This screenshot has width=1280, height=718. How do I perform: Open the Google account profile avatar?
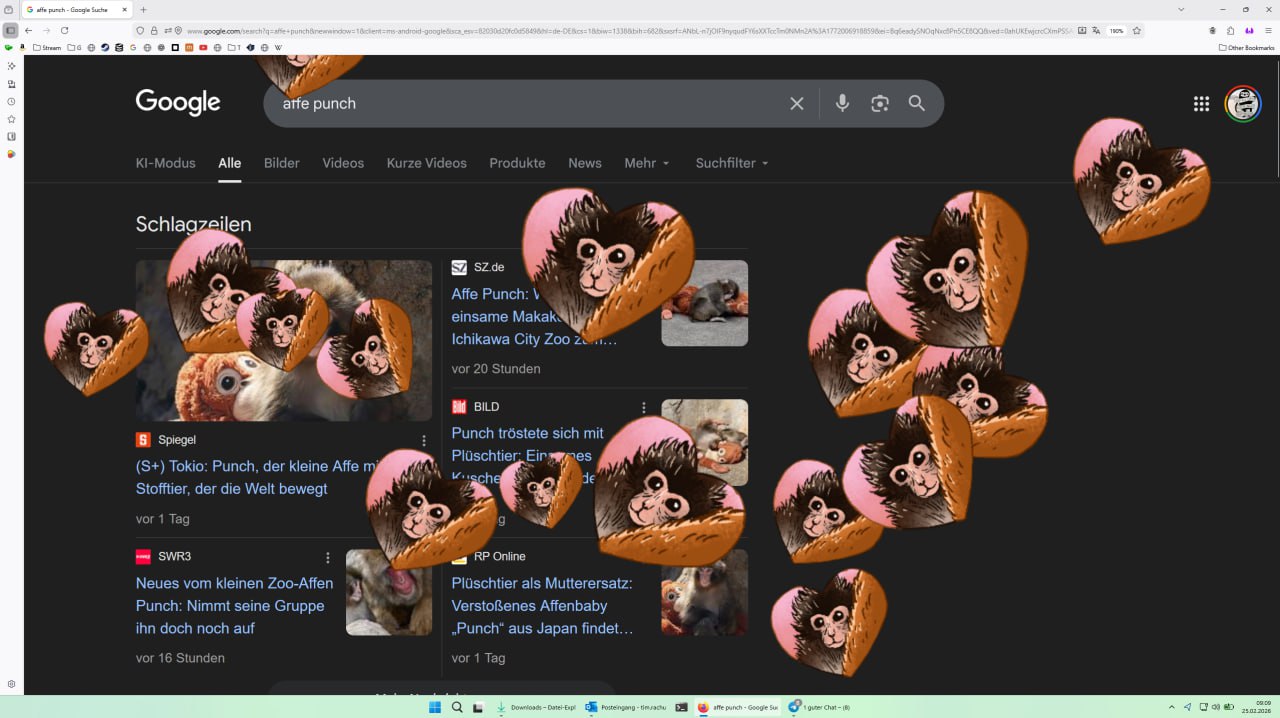coord(1243,104)
